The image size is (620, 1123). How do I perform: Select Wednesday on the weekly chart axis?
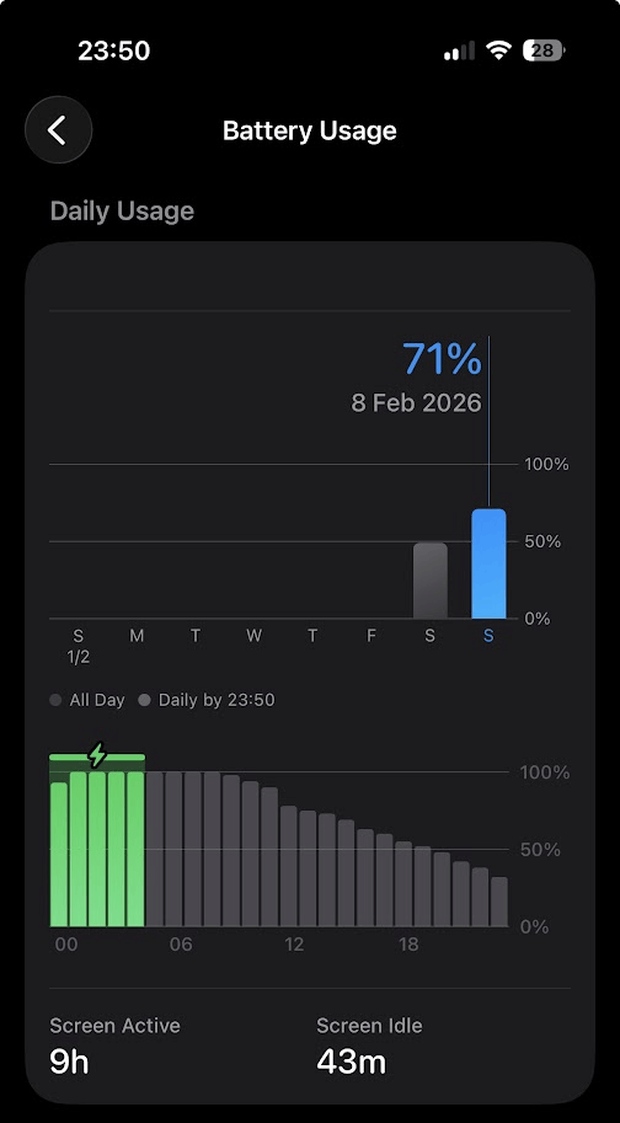tap(254, 637)
